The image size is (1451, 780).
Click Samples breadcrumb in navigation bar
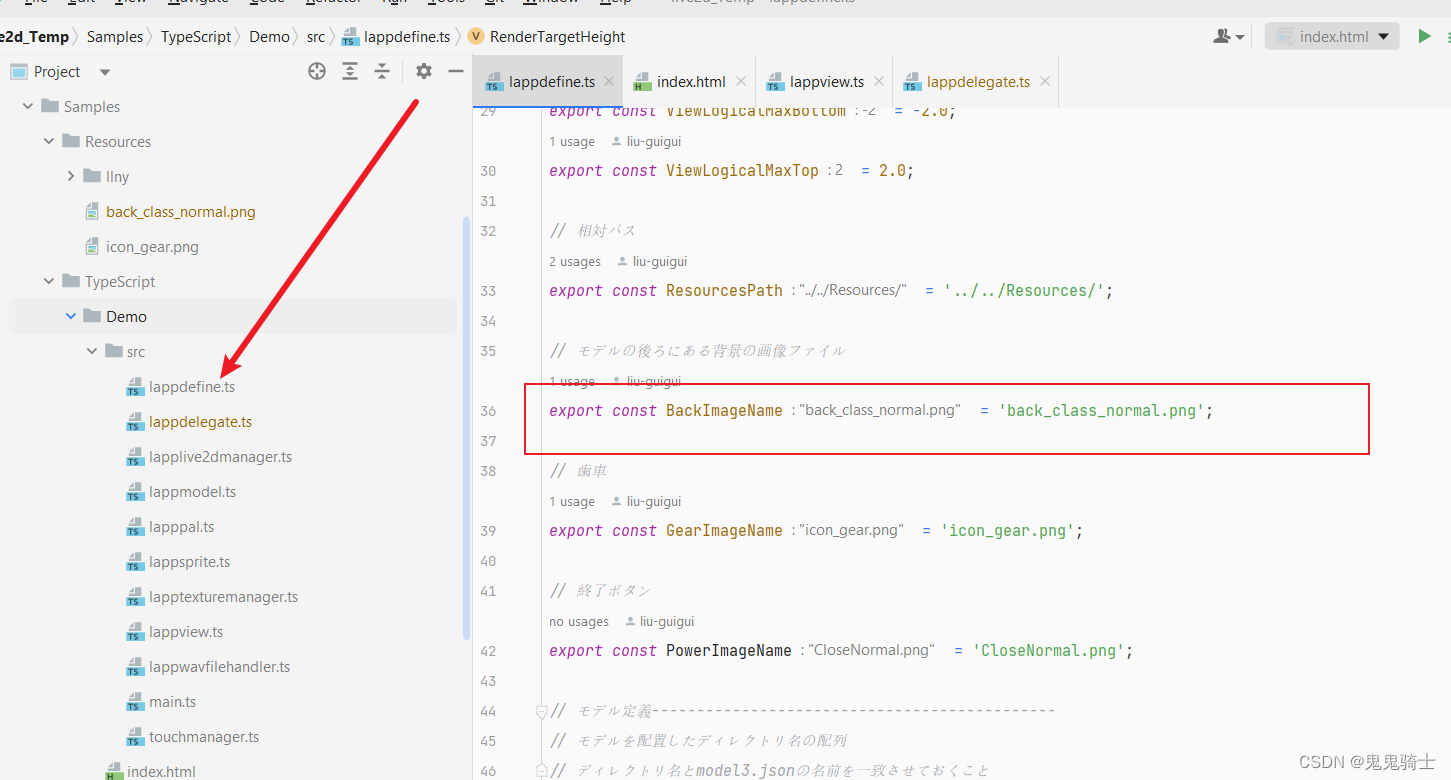[115, 37]
